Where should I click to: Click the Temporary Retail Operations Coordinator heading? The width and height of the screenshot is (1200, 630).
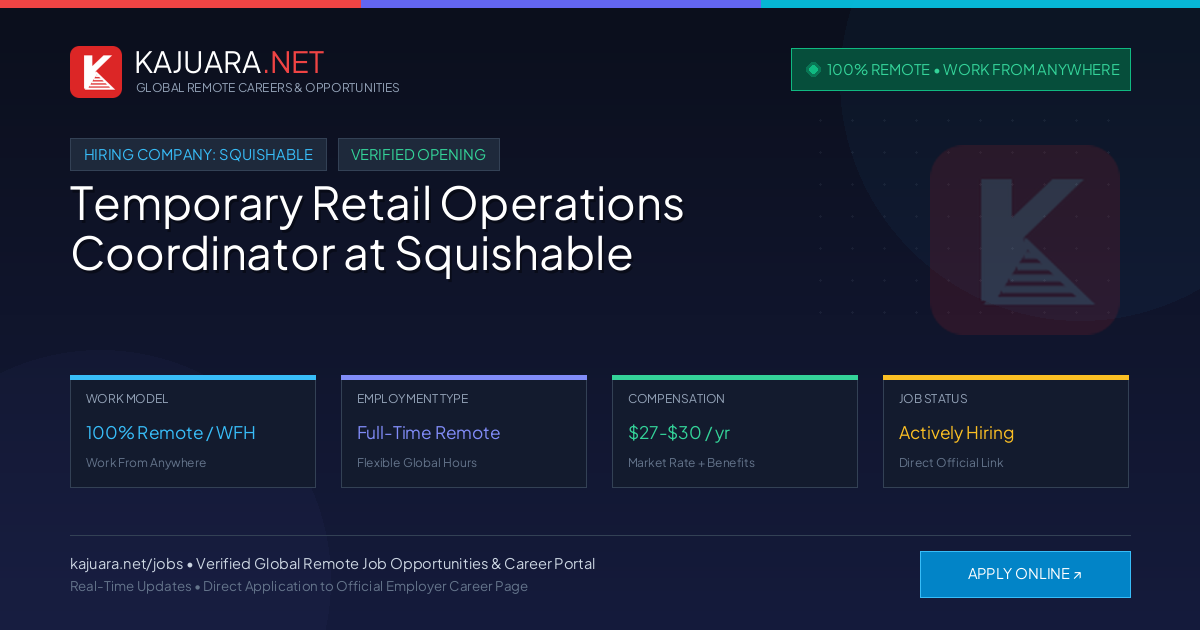377,229
